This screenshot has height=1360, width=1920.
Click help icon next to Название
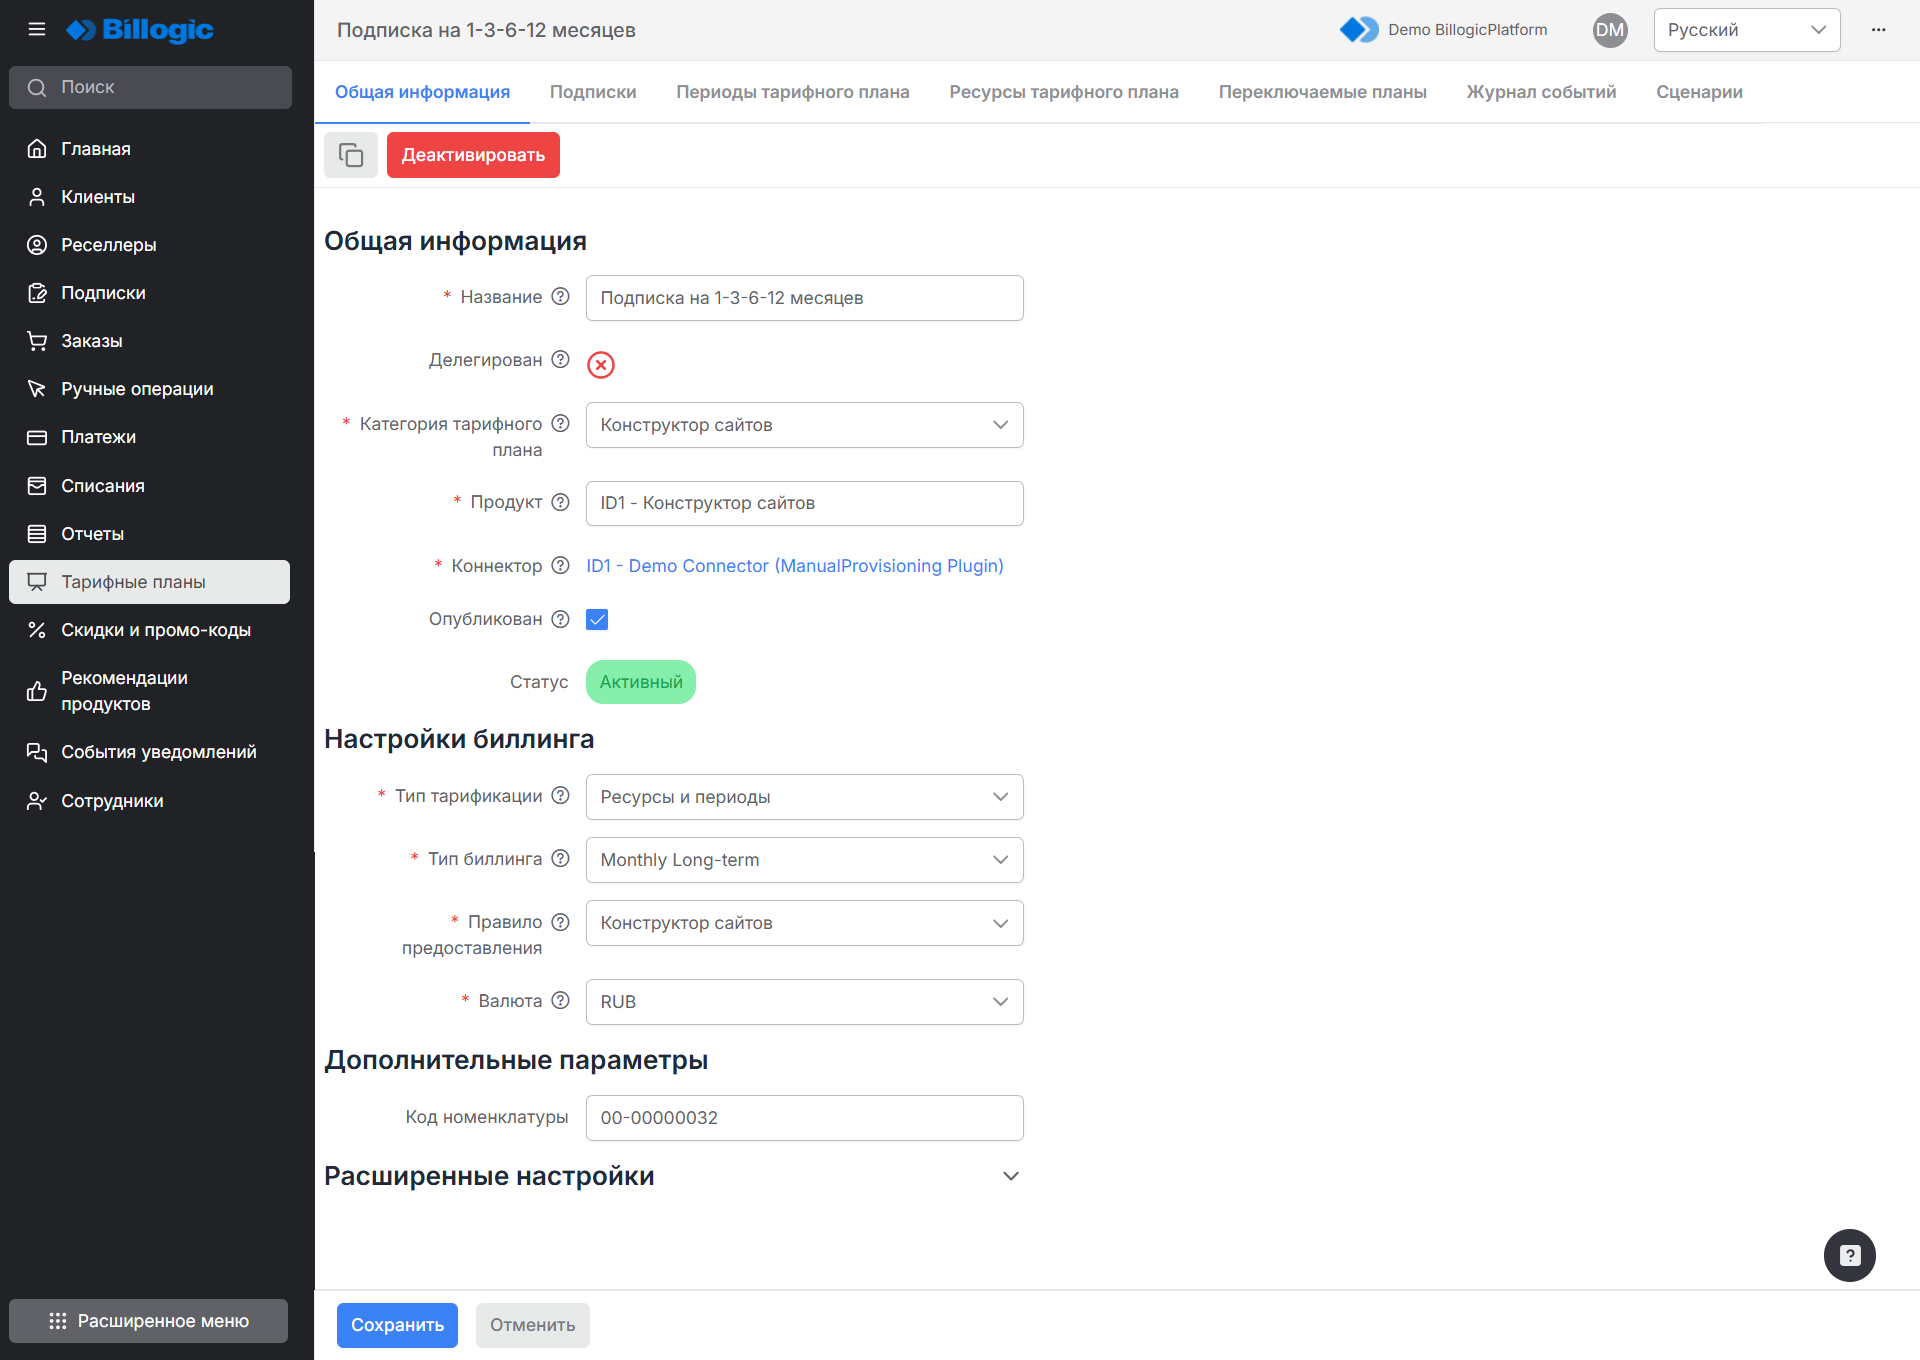click(x=561, y=297)
